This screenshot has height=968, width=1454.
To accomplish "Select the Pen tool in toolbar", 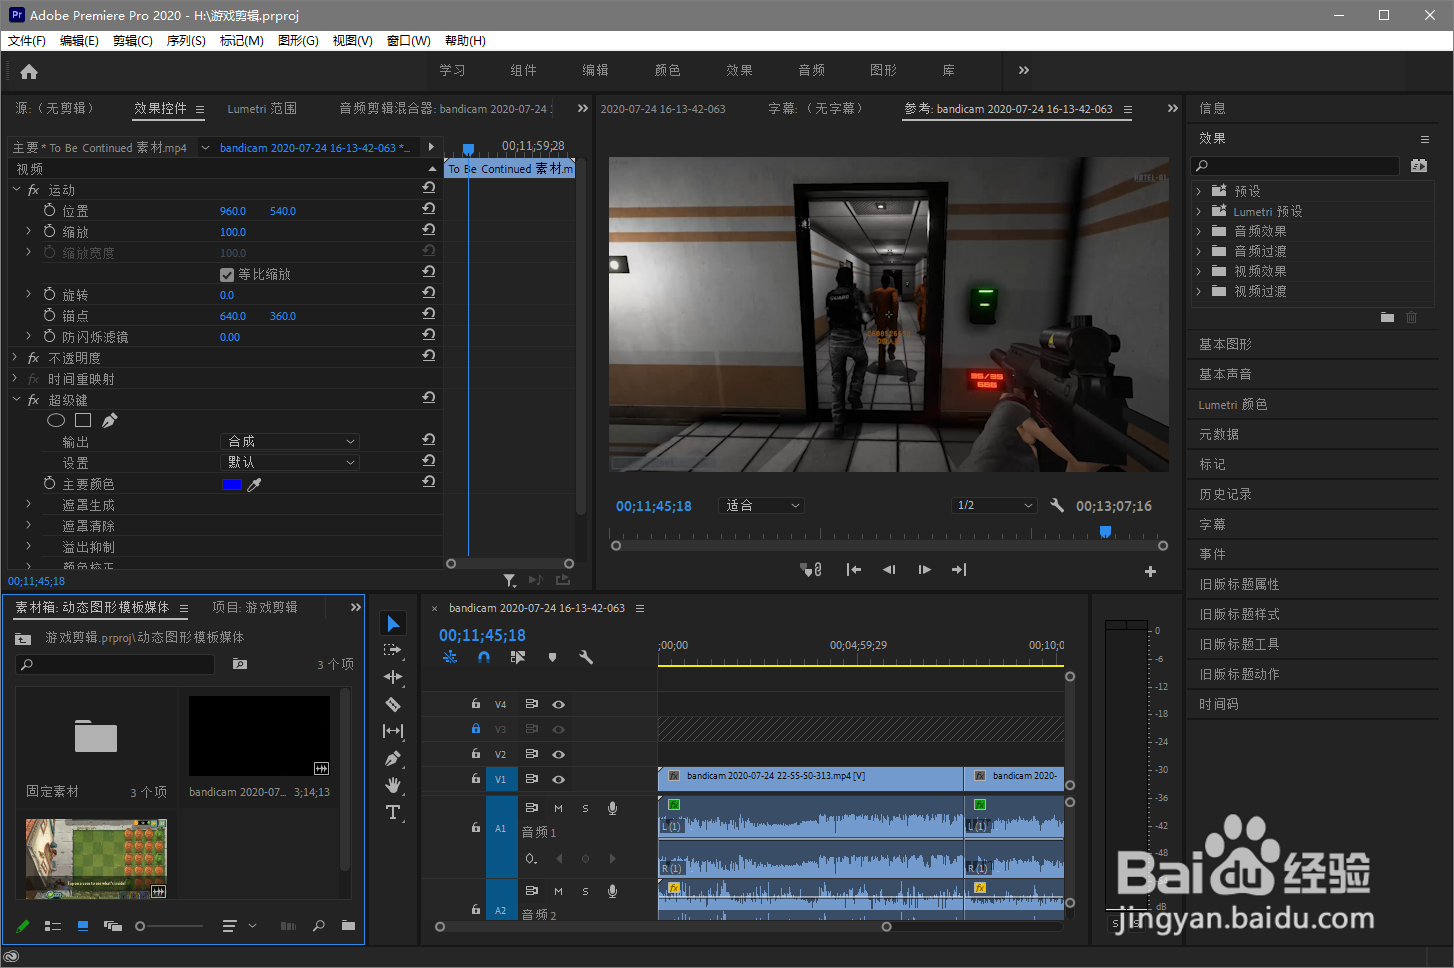I will coord(393,758).
